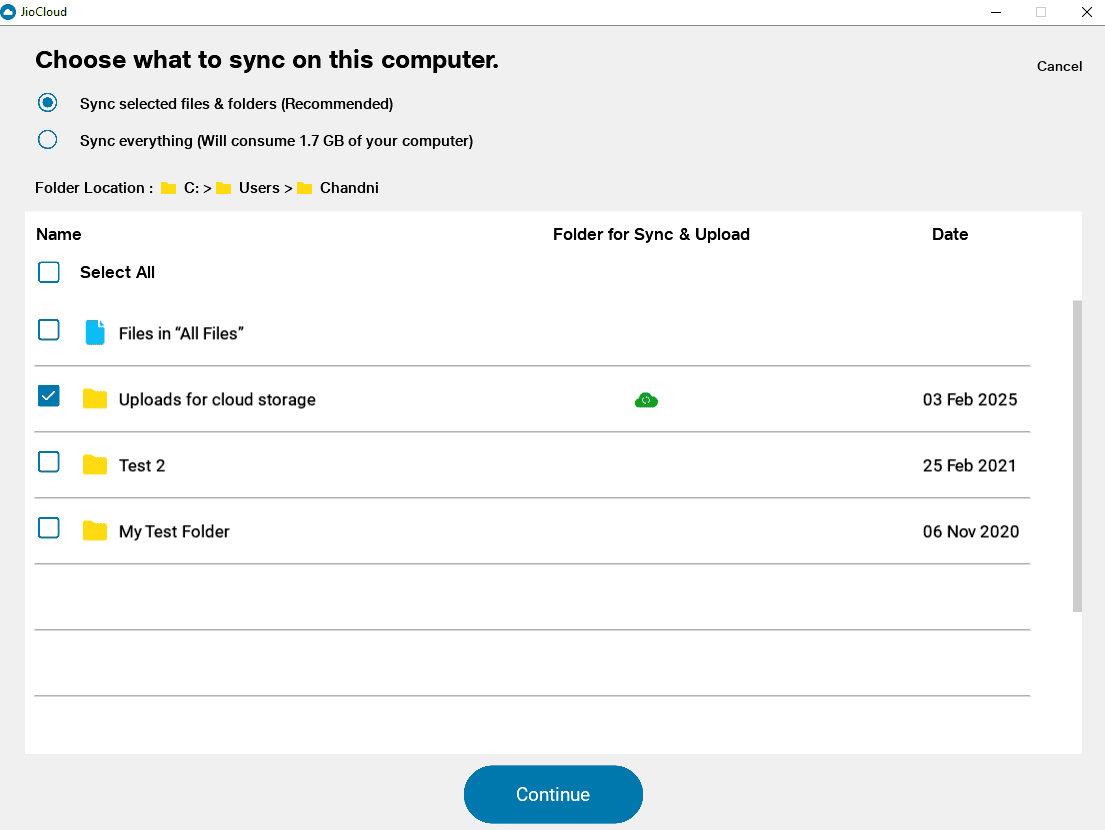The height and width of the screenshot is (830, 1105).
Task: Click the My Test Folder folder icon
Action: pos(95,531)
